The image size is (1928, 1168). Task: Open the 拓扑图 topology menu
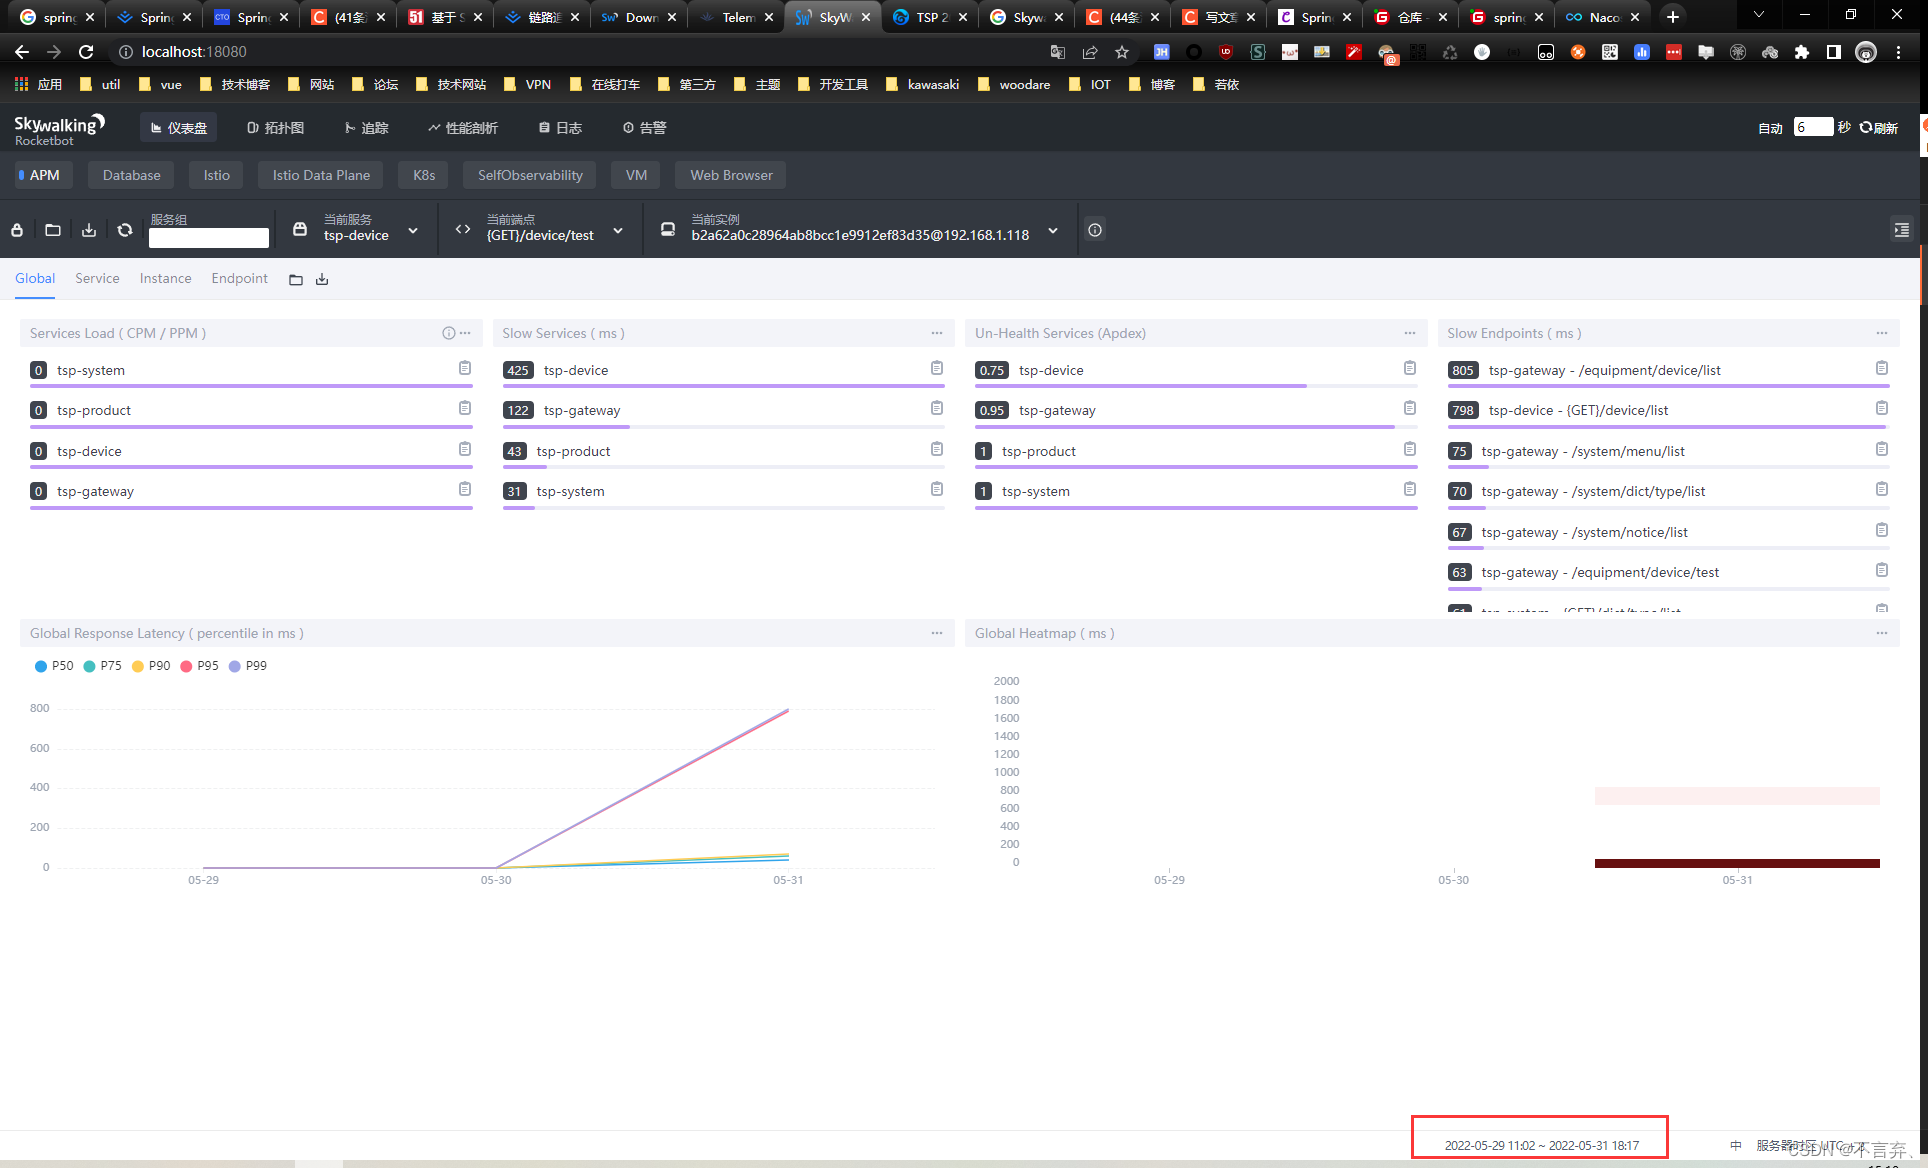(x=276, y=128)
